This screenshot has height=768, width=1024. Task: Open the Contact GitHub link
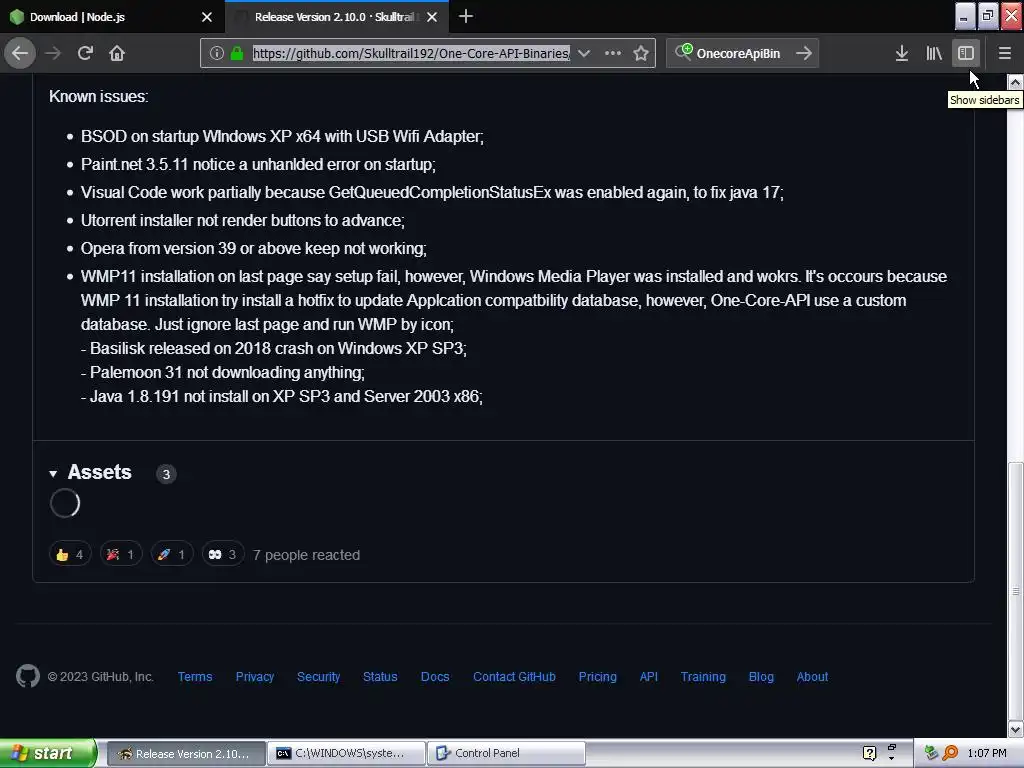click(514, 677)
